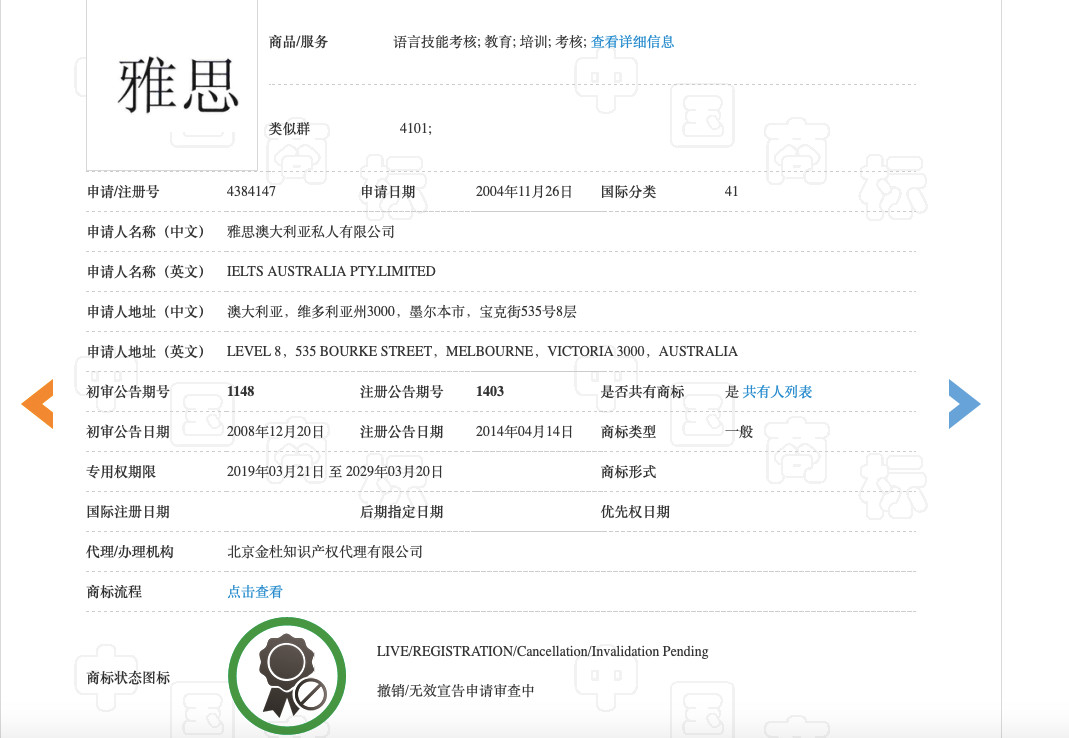Click the 国际注册日期 label
The height and width of the screenshot is (738, 1069).
pyautogui.click(x=127, y=512)
